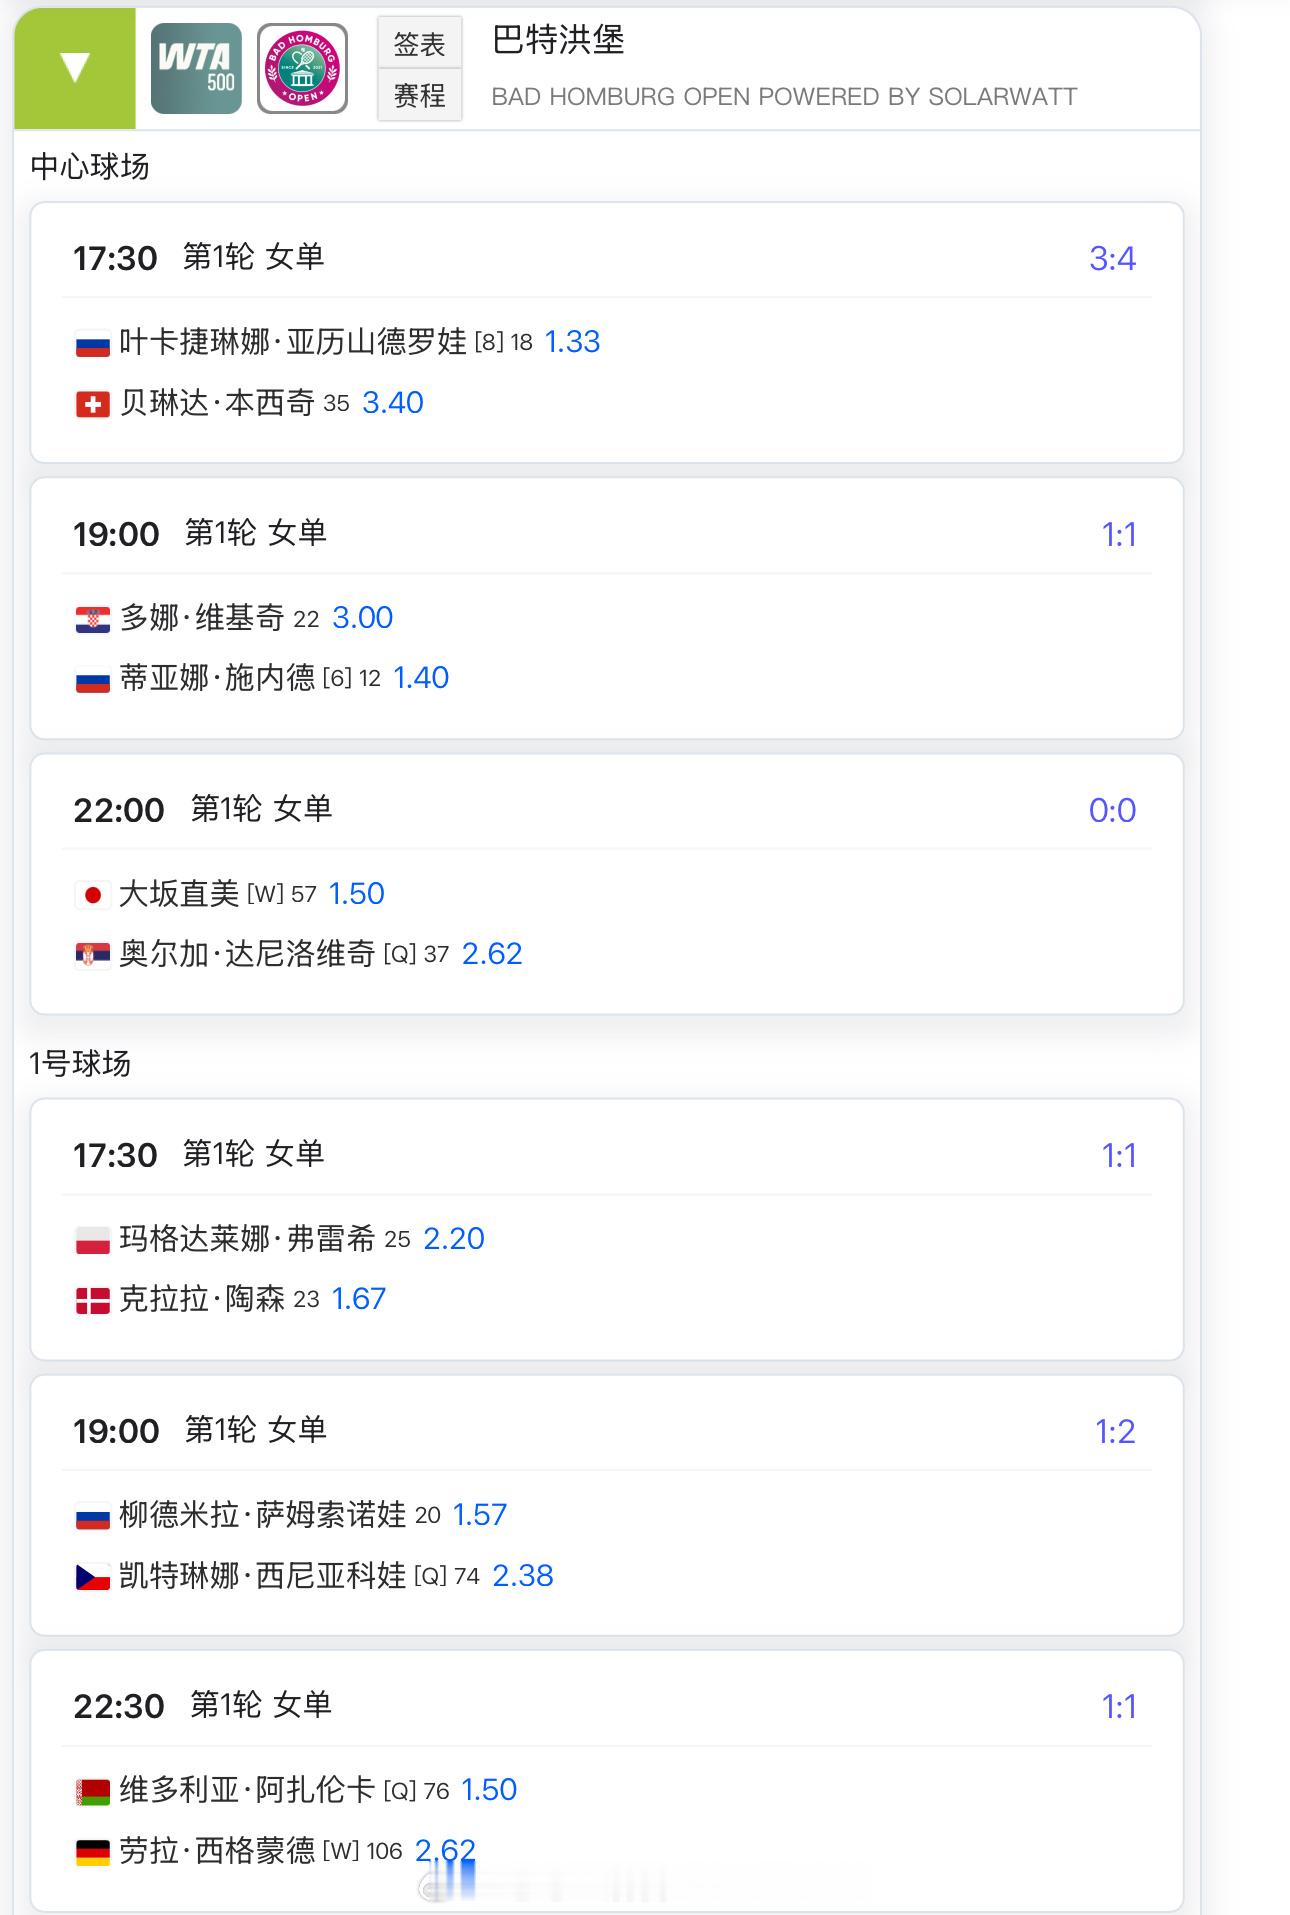This screenshot has height=1915, width=1290.
Task: Click the Croatian flag beside 多娜·维基奇
Action: click(93, 619)
